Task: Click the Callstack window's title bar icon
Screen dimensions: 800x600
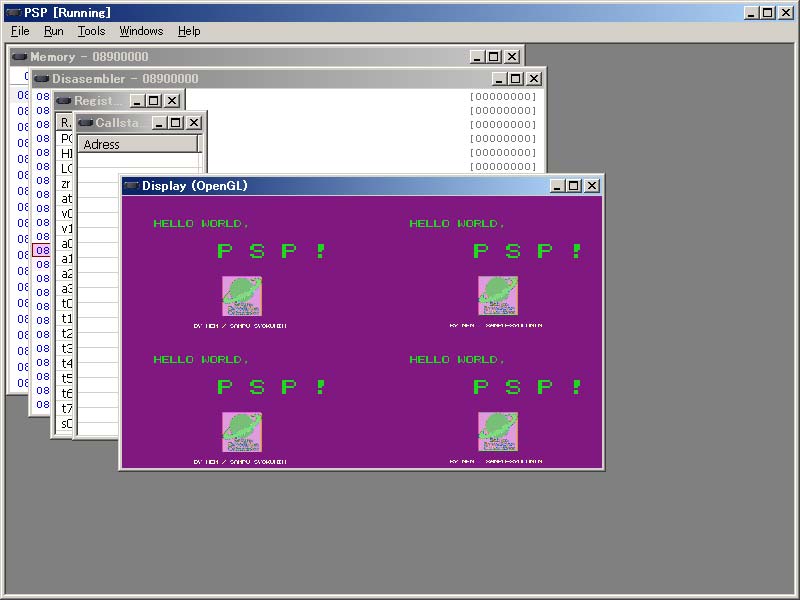Action: pyautogui.click(x=85, y=122)
